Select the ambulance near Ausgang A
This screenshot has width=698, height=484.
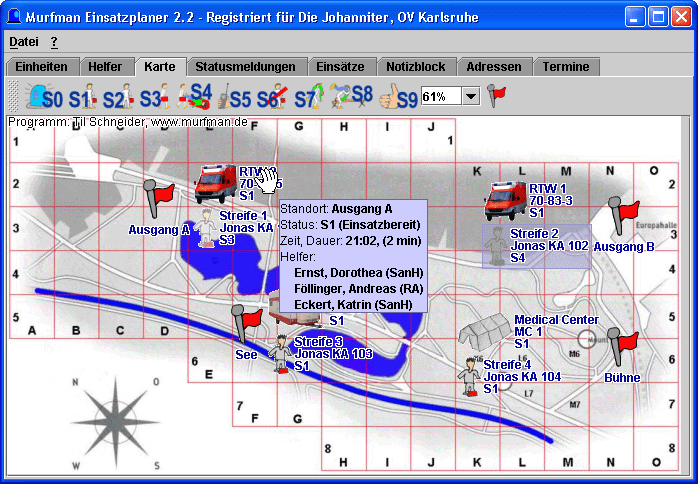pyautogui.click(x=215, y=183)
